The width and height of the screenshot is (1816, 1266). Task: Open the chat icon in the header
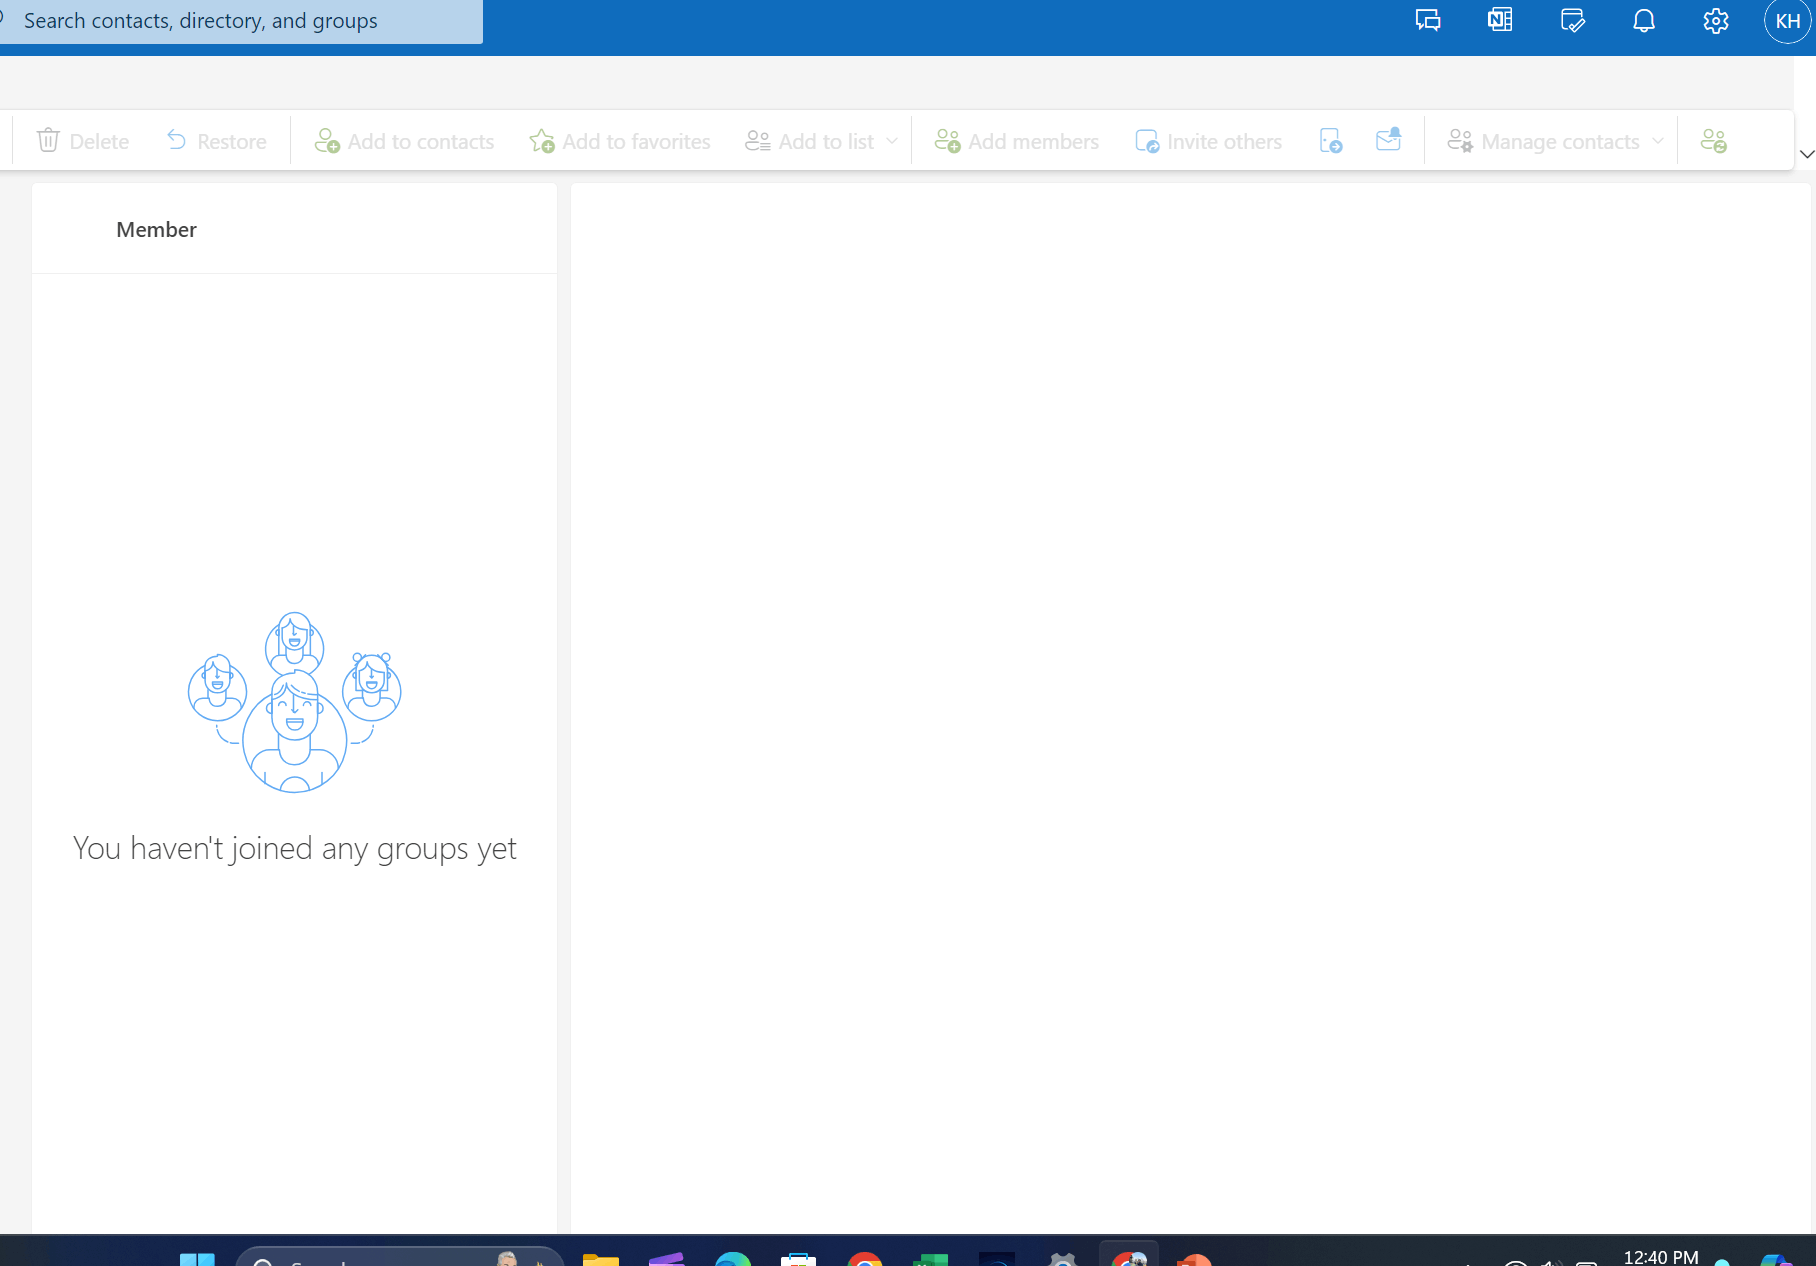pyautogui.click(x=1428, y=20)
